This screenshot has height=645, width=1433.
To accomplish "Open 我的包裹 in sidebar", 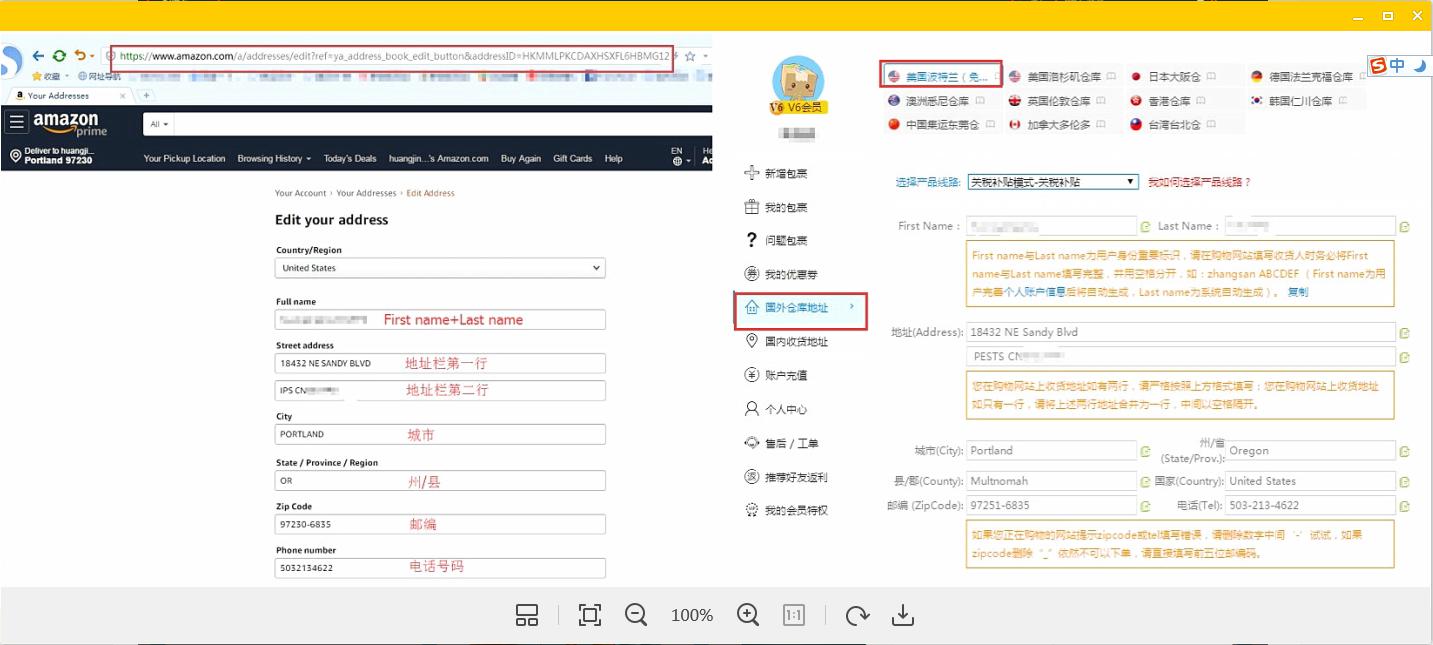I will tap(776, 207).
